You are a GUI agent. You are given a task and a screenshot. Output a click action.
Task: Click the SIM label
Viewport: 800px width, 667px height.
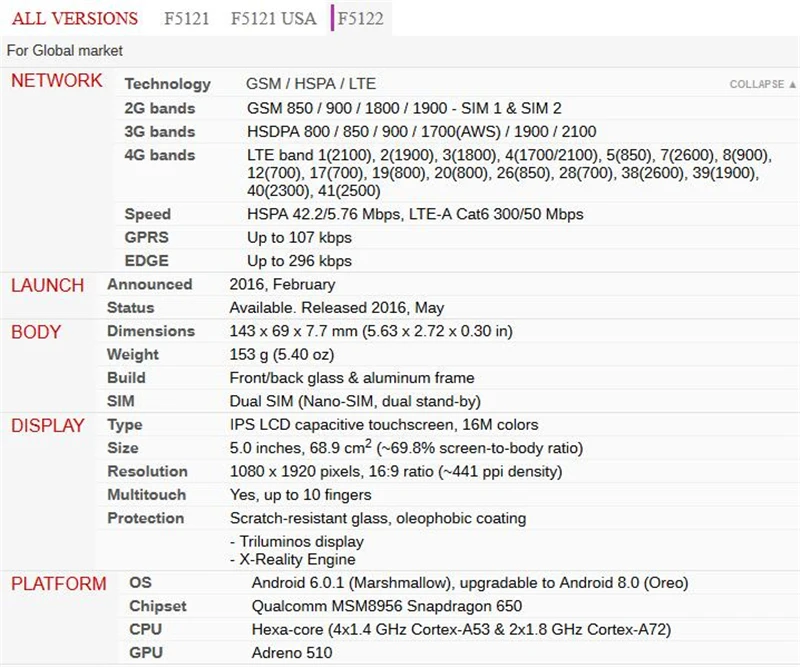point(121,401)
